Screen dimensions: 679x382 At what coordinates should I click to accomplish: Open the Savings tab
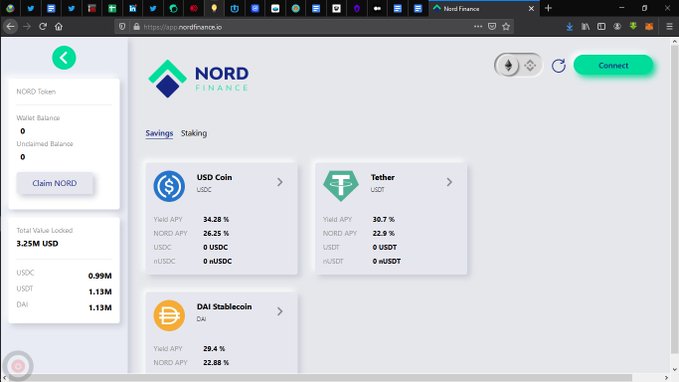click(159, 133)
